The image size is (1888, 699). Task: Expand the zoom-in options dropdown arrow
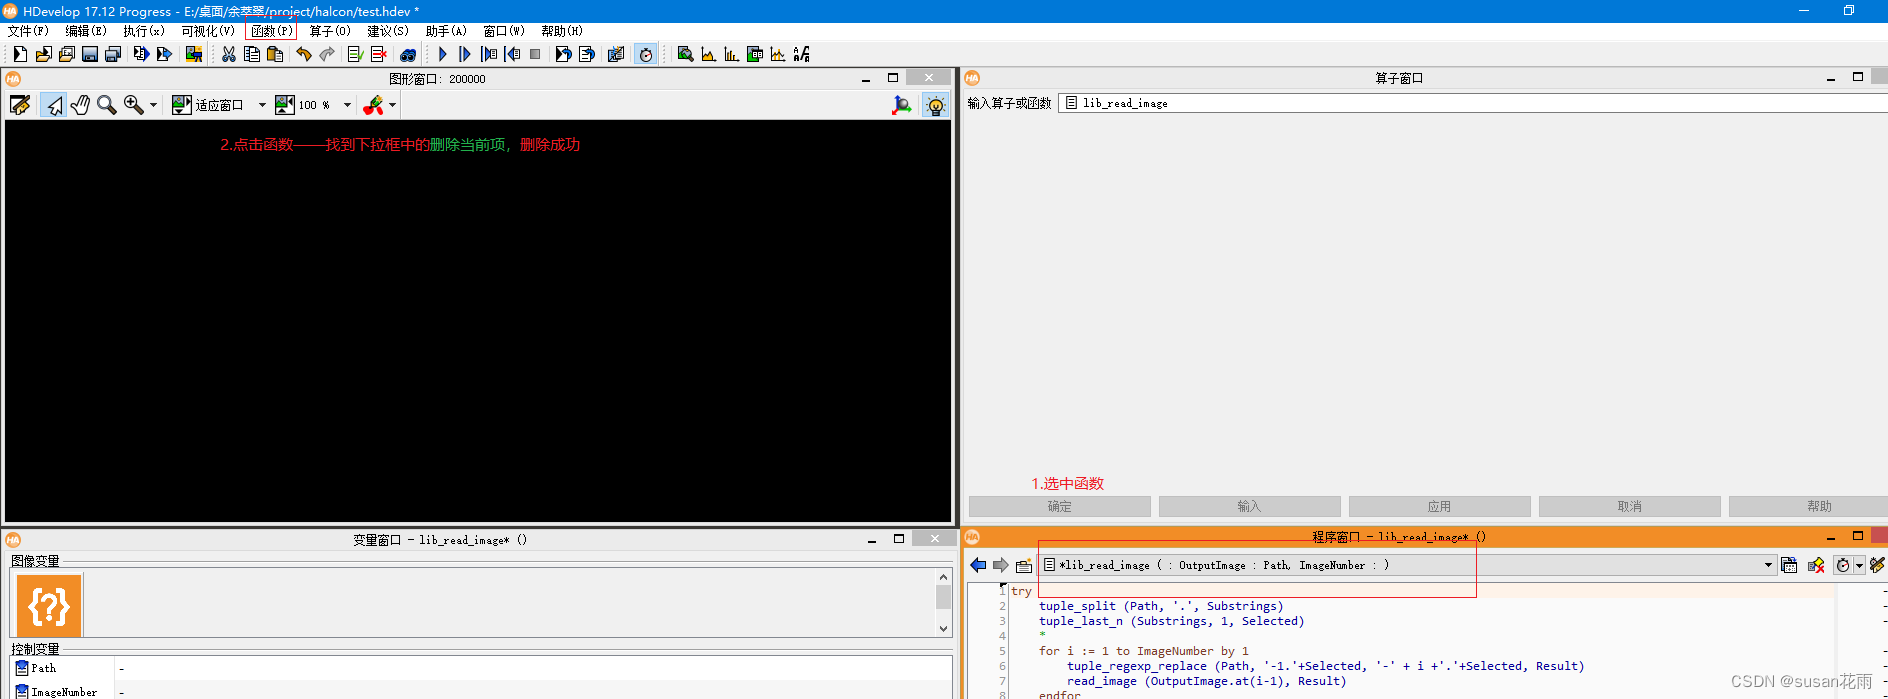click(153, 105)
